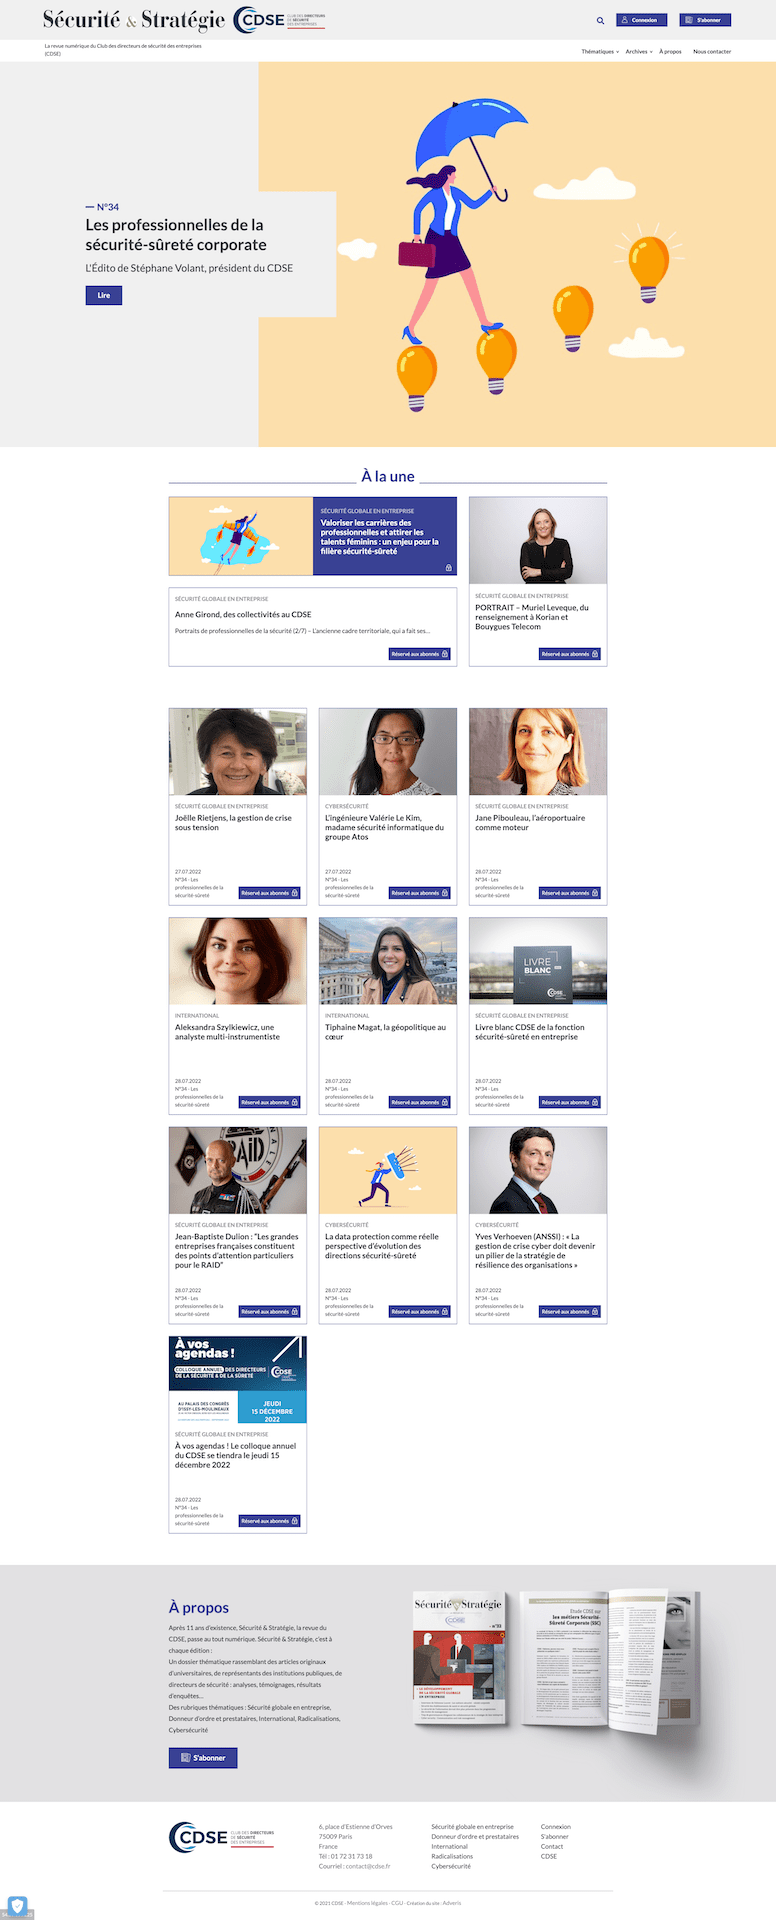Click the S'abonner button in À propos section
This screenshot has width=776, height=1920.
point(203,1757)
